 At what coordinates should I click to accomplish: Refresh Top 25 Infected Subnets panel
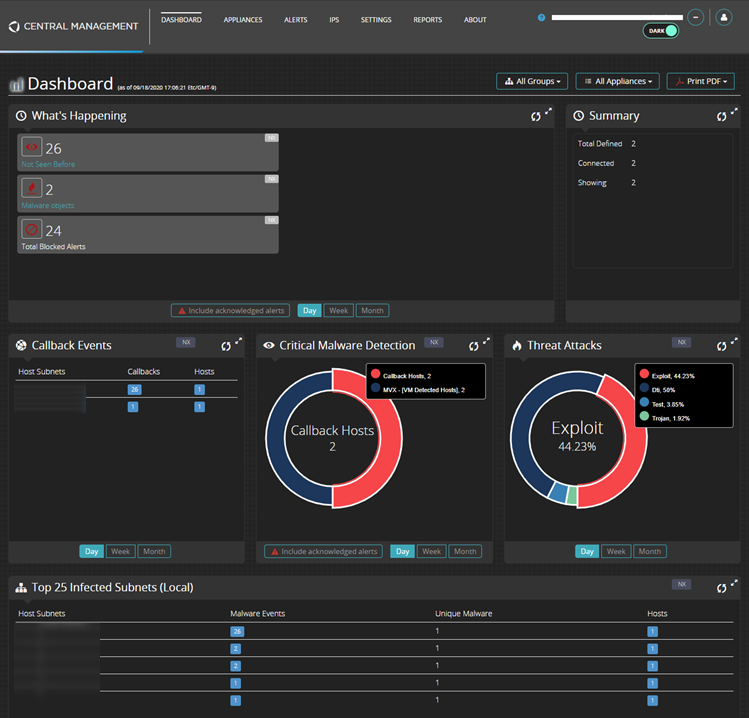(x=721, y=588)
